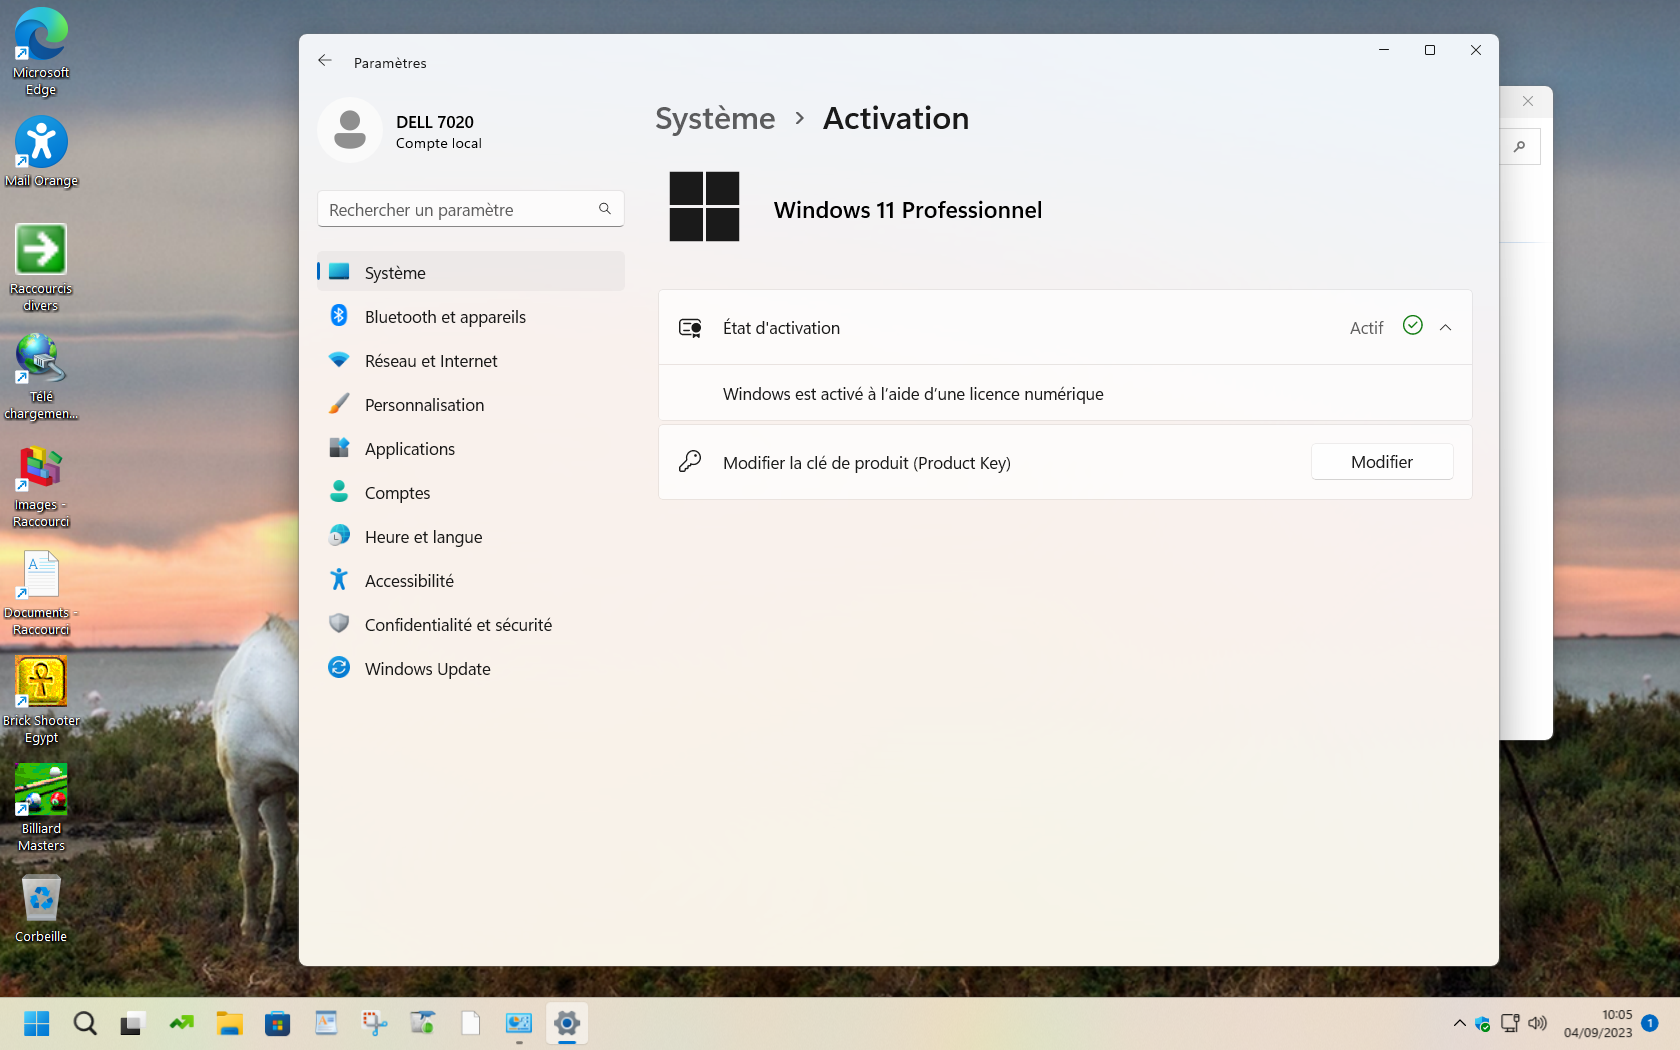Screen dimensions: 1680x1050
Task: Open taskbar Search magnifier
Action: [85, 1023]
